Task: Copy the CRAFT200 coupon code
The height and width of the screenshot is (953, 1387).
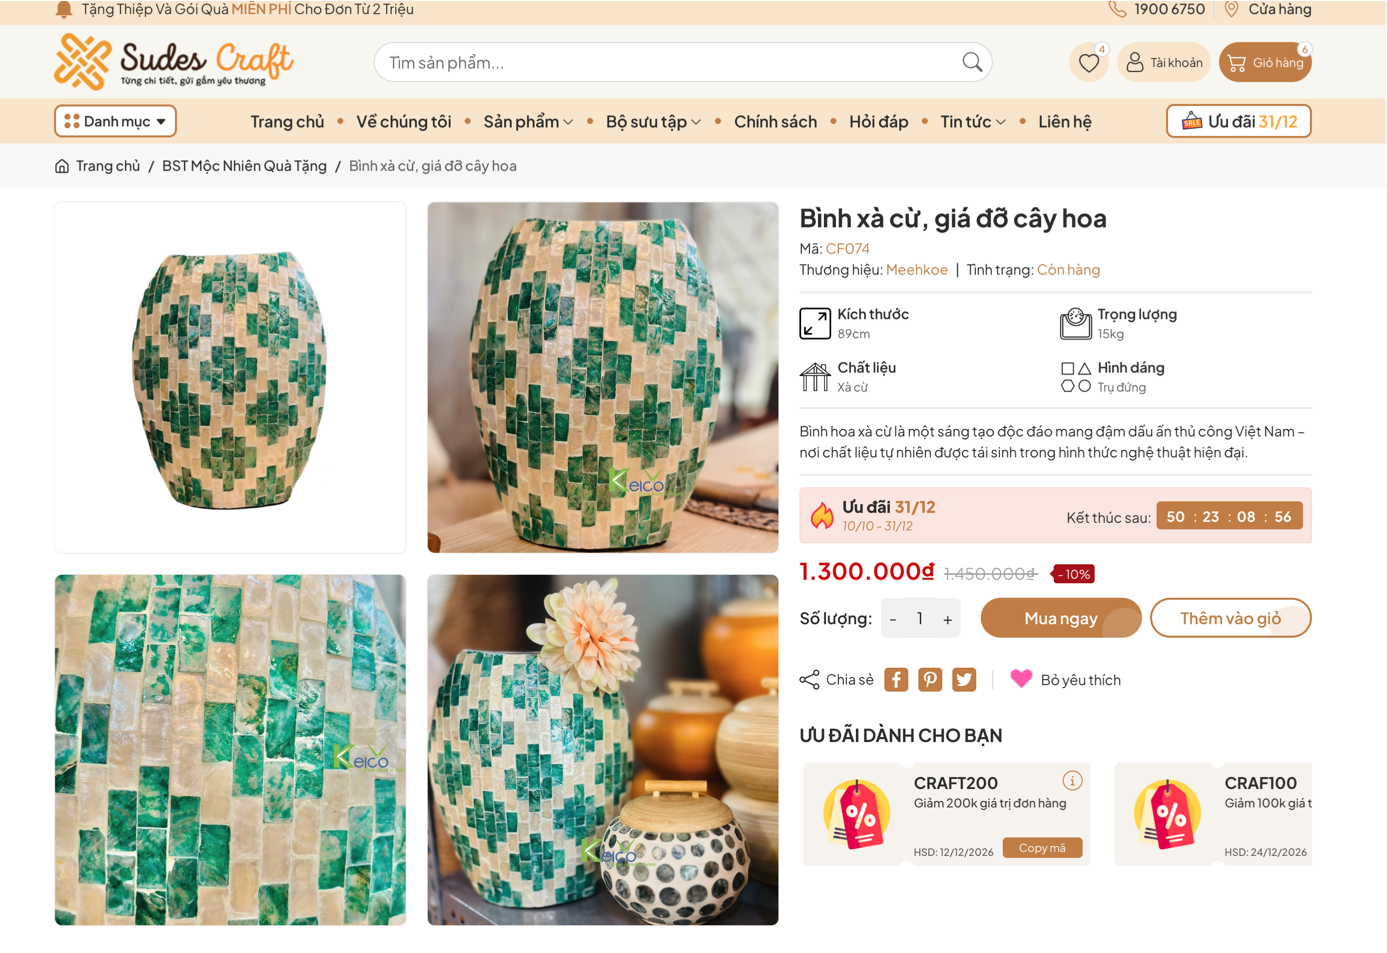Action: click(1042, 848)
